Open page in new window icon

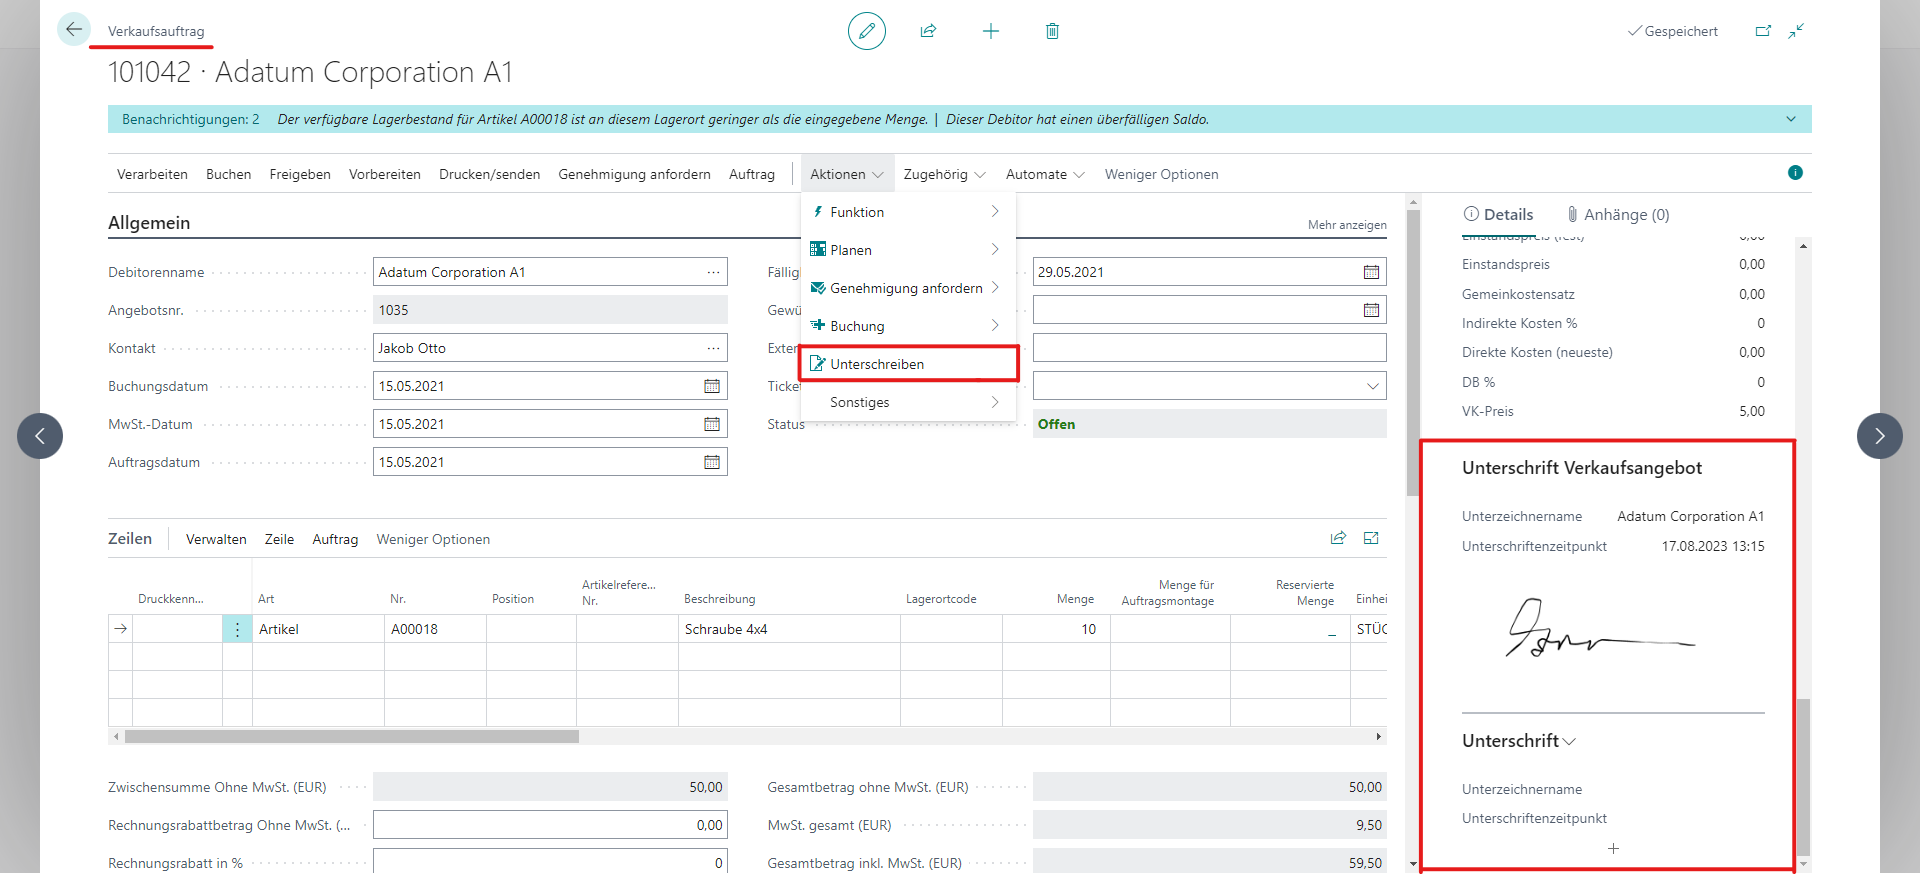1763,31
